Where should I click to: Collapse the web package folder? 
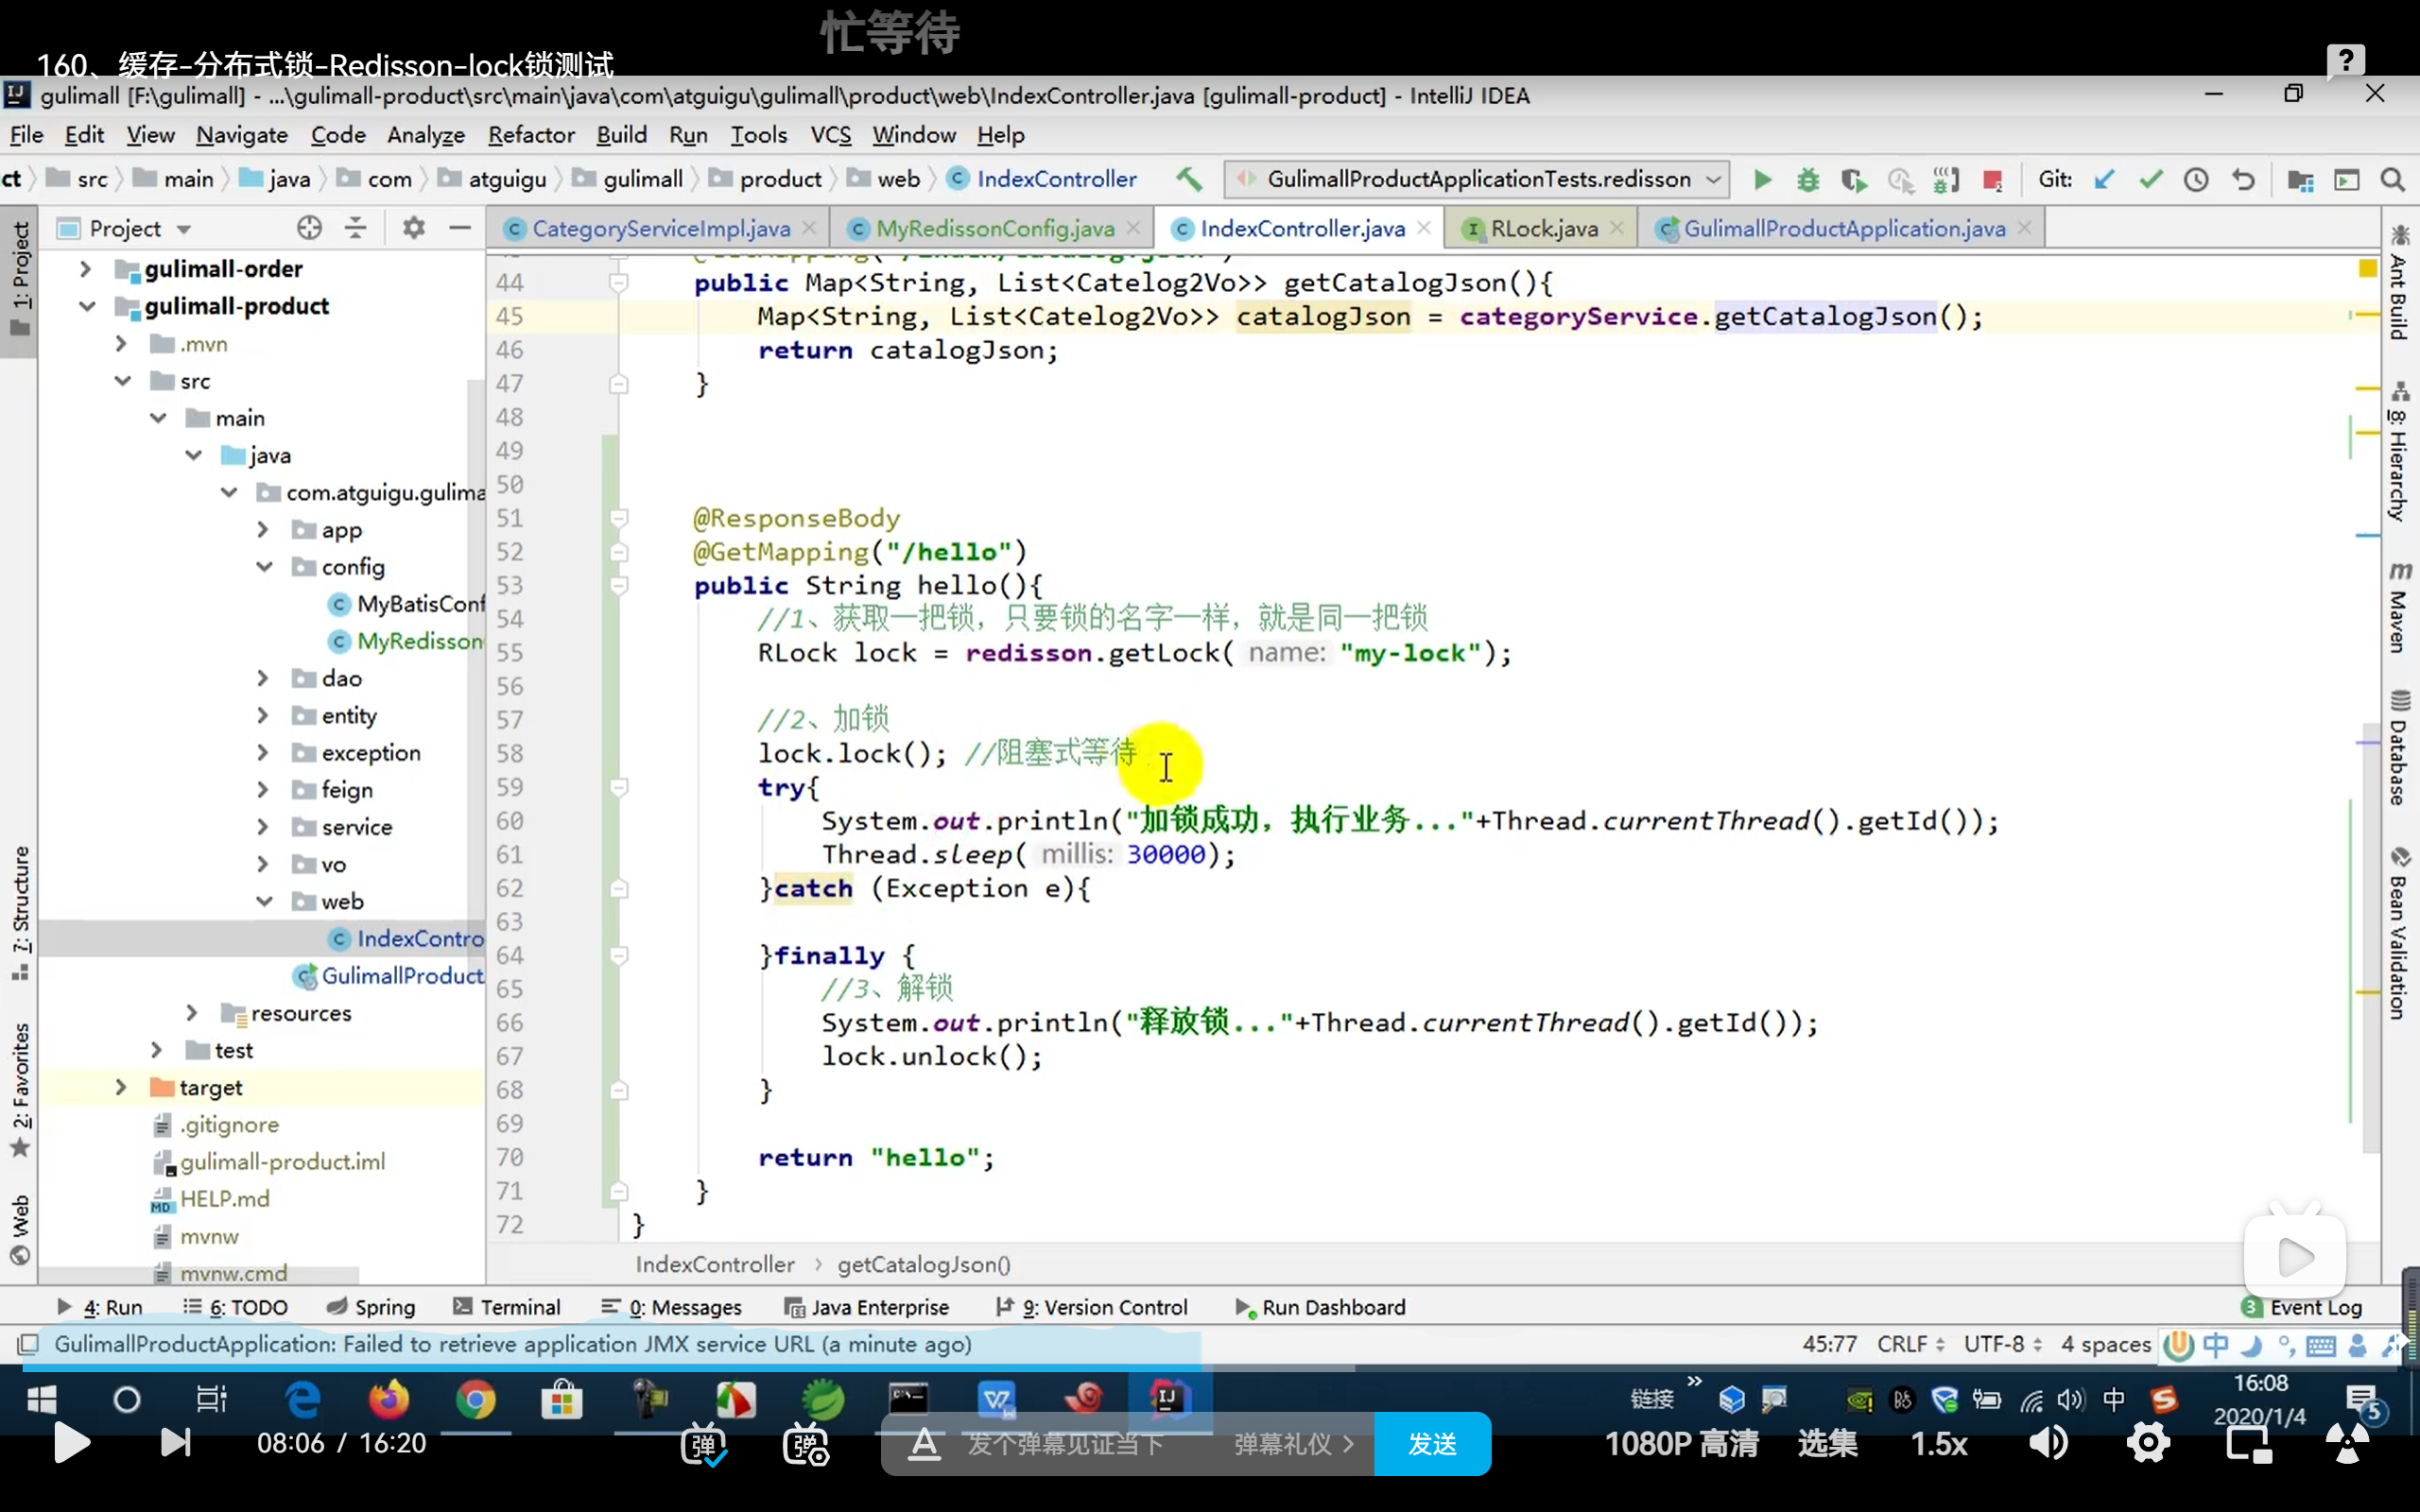[264, 902]
